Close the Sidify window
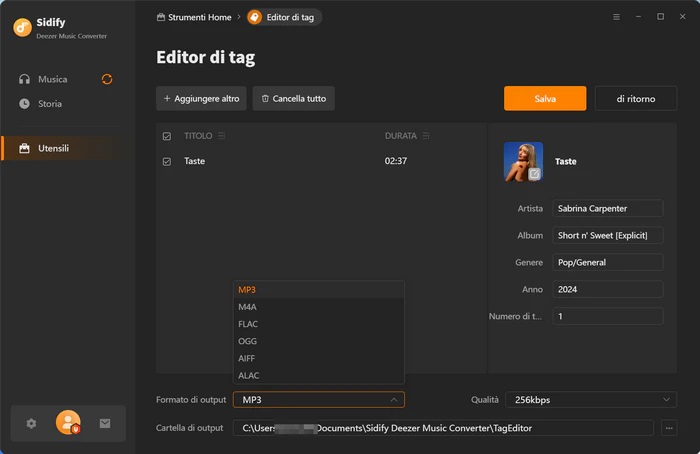The height and width of the screenshot is (454, 700). 683,17
